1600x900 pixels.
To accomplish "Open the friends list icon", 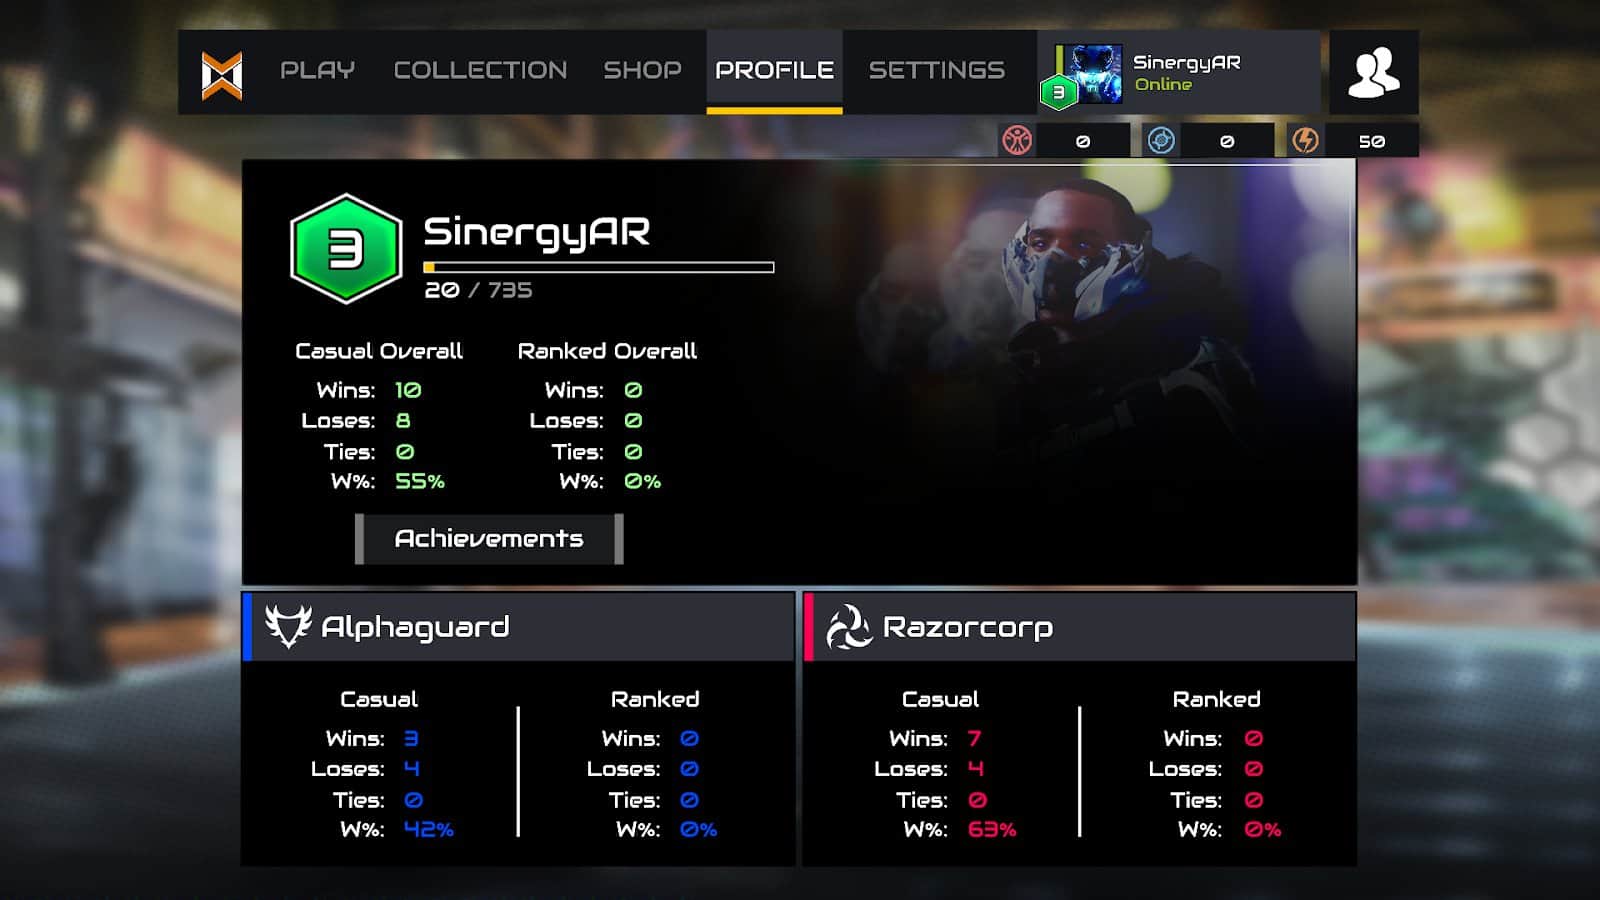I will click(1373, 72).
